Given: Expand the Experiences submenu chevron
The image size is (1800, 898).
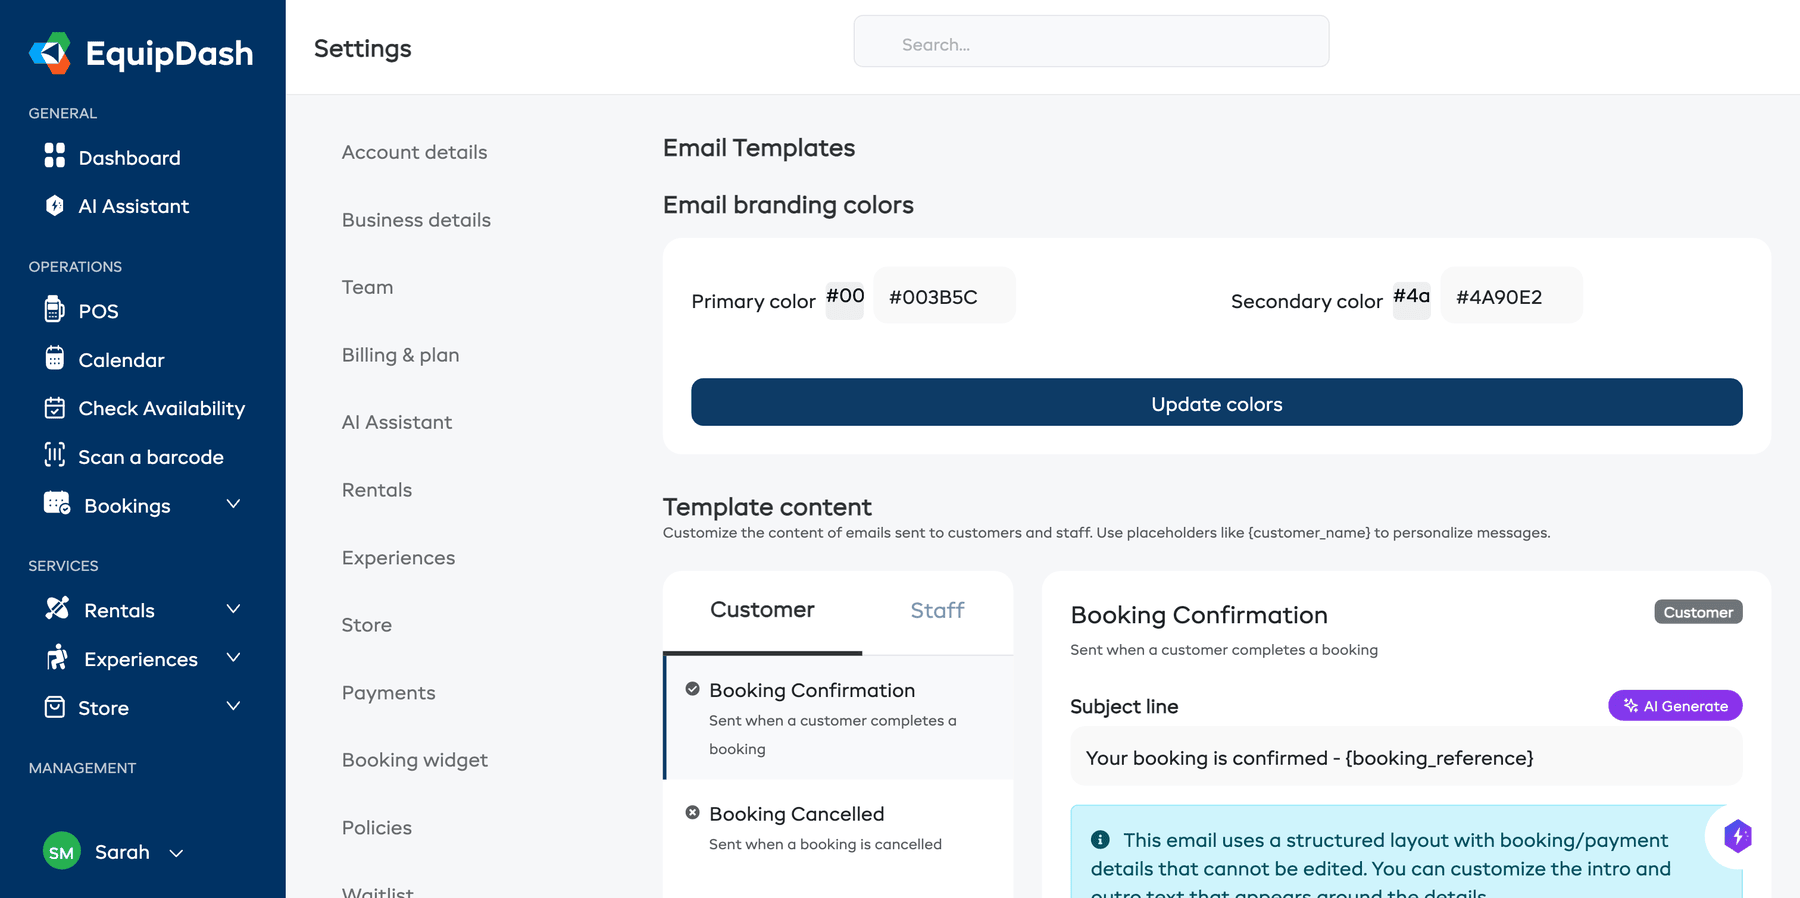Looking at the screenshot, I should click(233, 657).
